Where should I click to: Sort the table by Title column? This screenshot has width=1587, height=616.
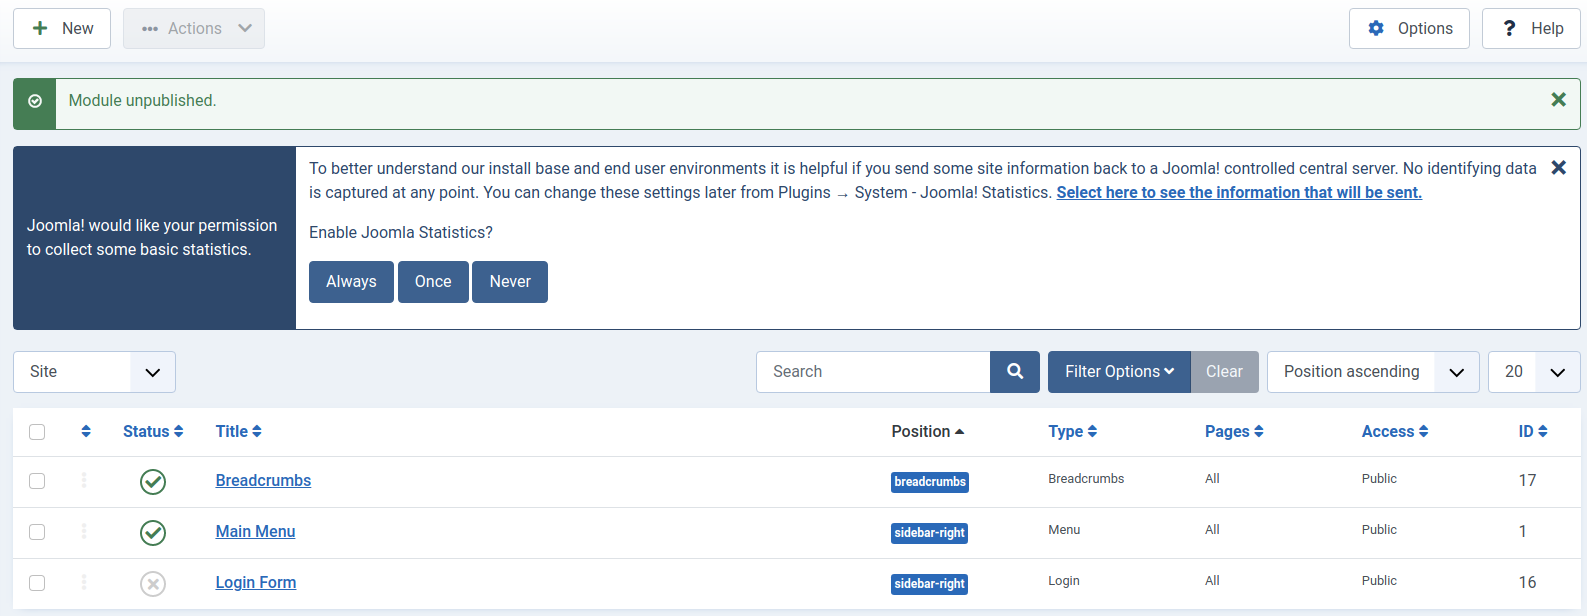click(238, 431)
